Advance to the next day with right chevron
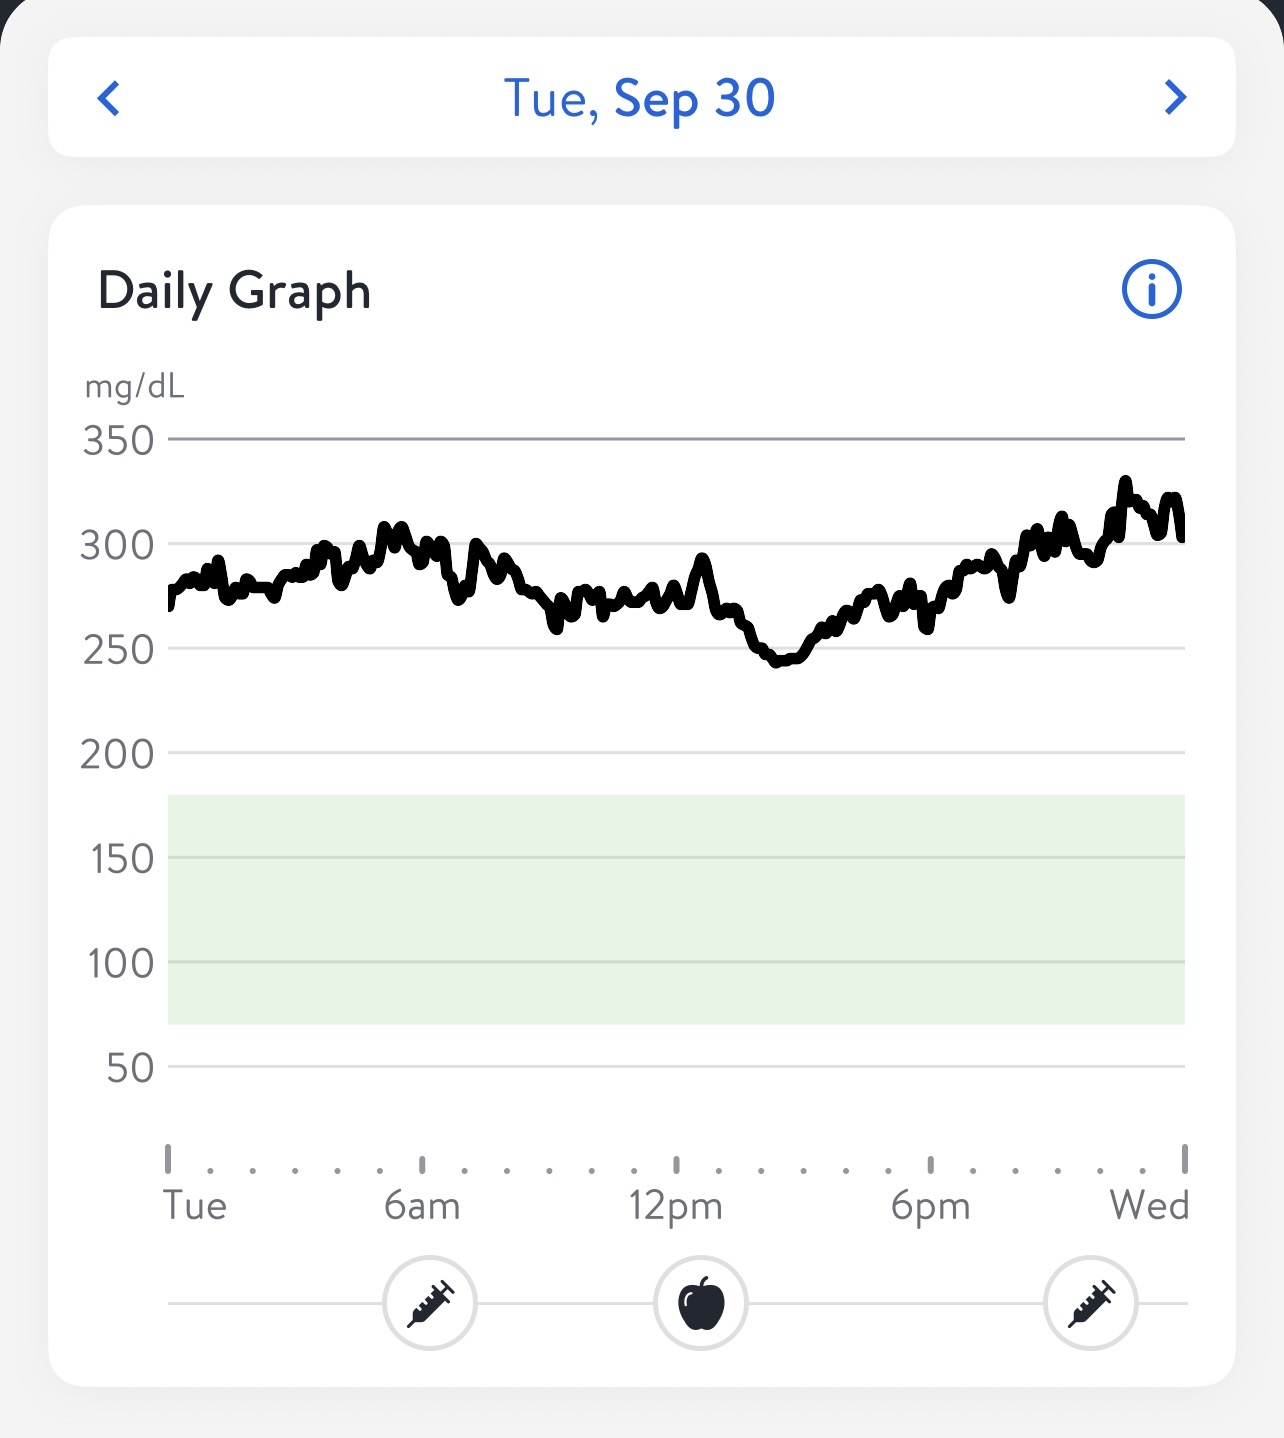 1175,98
